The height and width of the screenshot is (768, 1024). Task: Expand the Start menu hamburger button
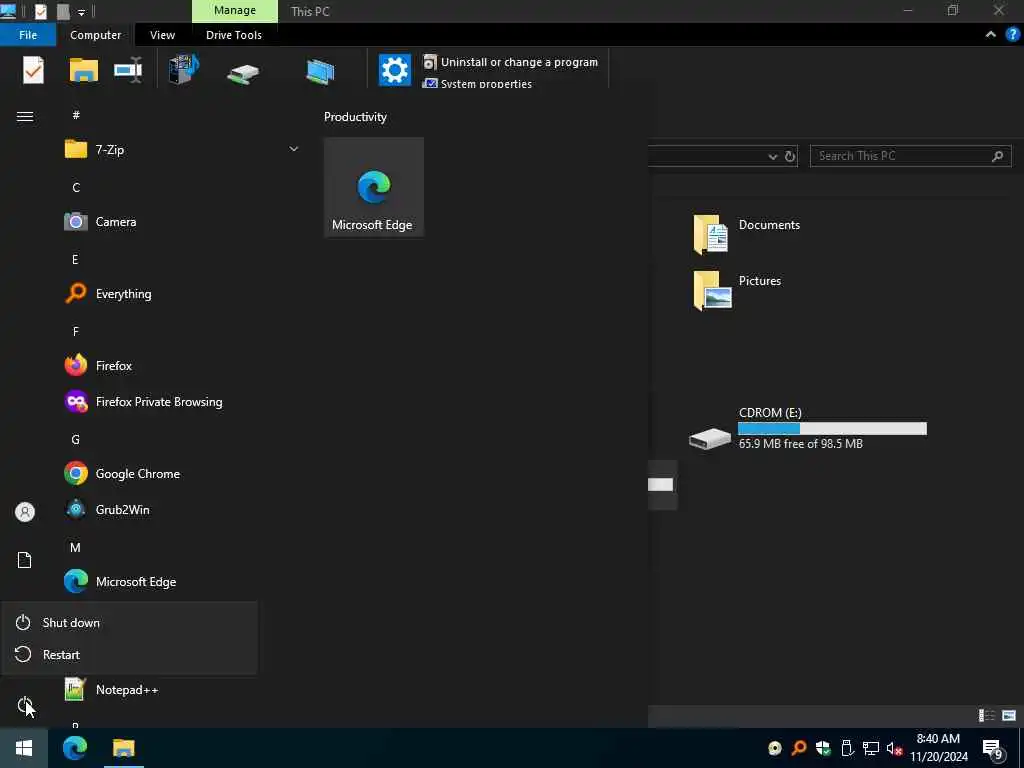[25, 116]
